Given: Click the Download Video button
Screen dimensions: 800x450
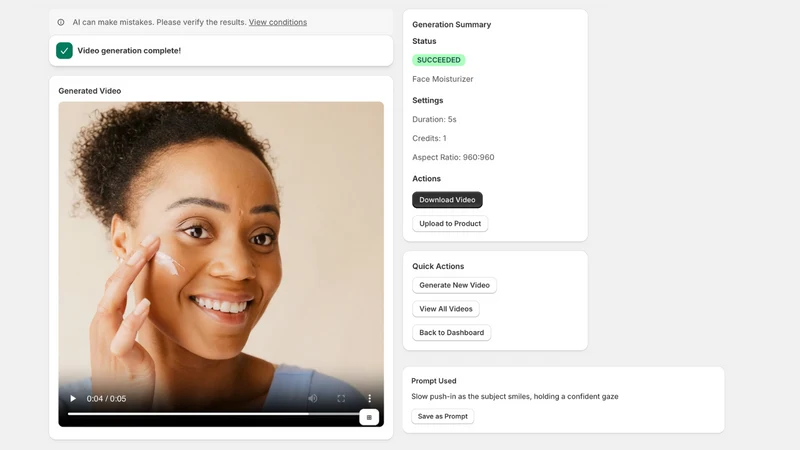Looking at the screenshot, I should click(447, 200).
